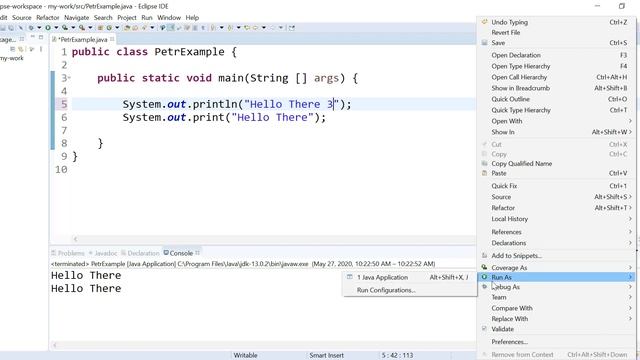Switch to the Problems tab
The image size is (640, 360).
pyautogui.click(x=68, y=253)
